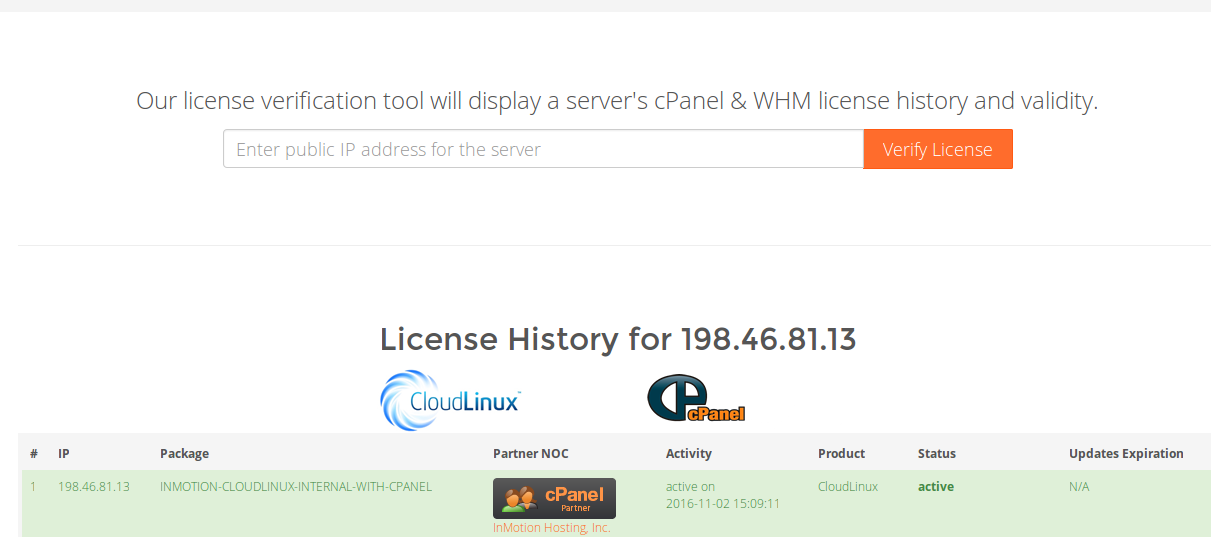This screenshot has height=537, width=1211.
Task: Click the Partner NOC column header
Action: click(x=530, y=454)
